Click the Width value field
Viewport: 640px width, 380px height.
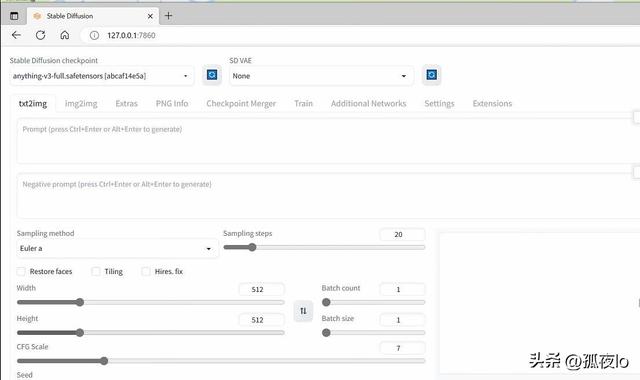coord(262,289)
